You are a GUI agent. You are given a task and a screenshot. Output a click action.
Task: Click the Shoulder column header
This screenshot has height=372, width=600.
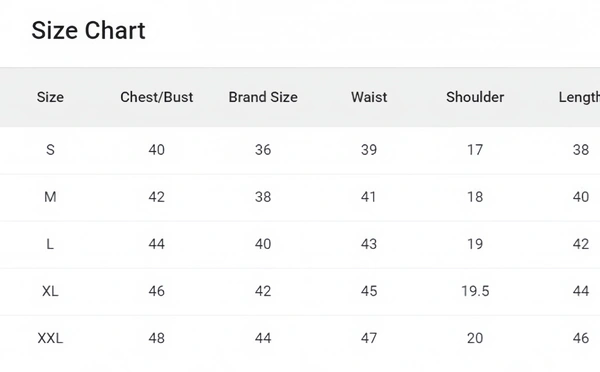click(475, 97)
